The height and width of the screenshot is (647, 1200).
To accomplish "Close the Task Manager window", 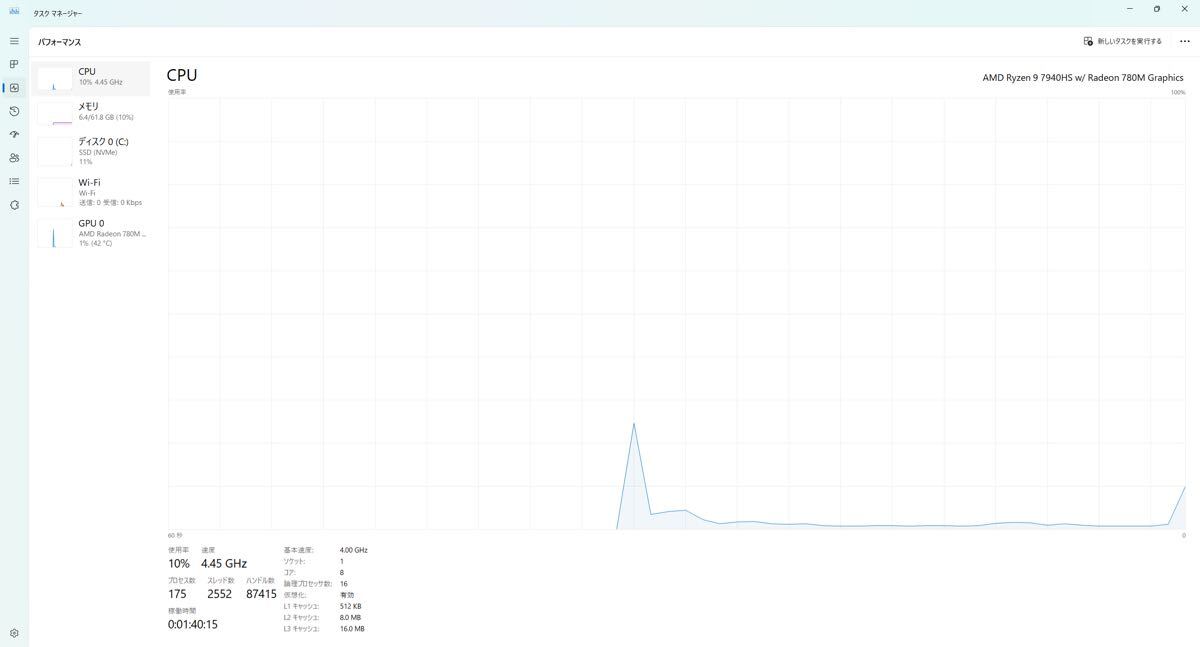I will (1185, 9).
